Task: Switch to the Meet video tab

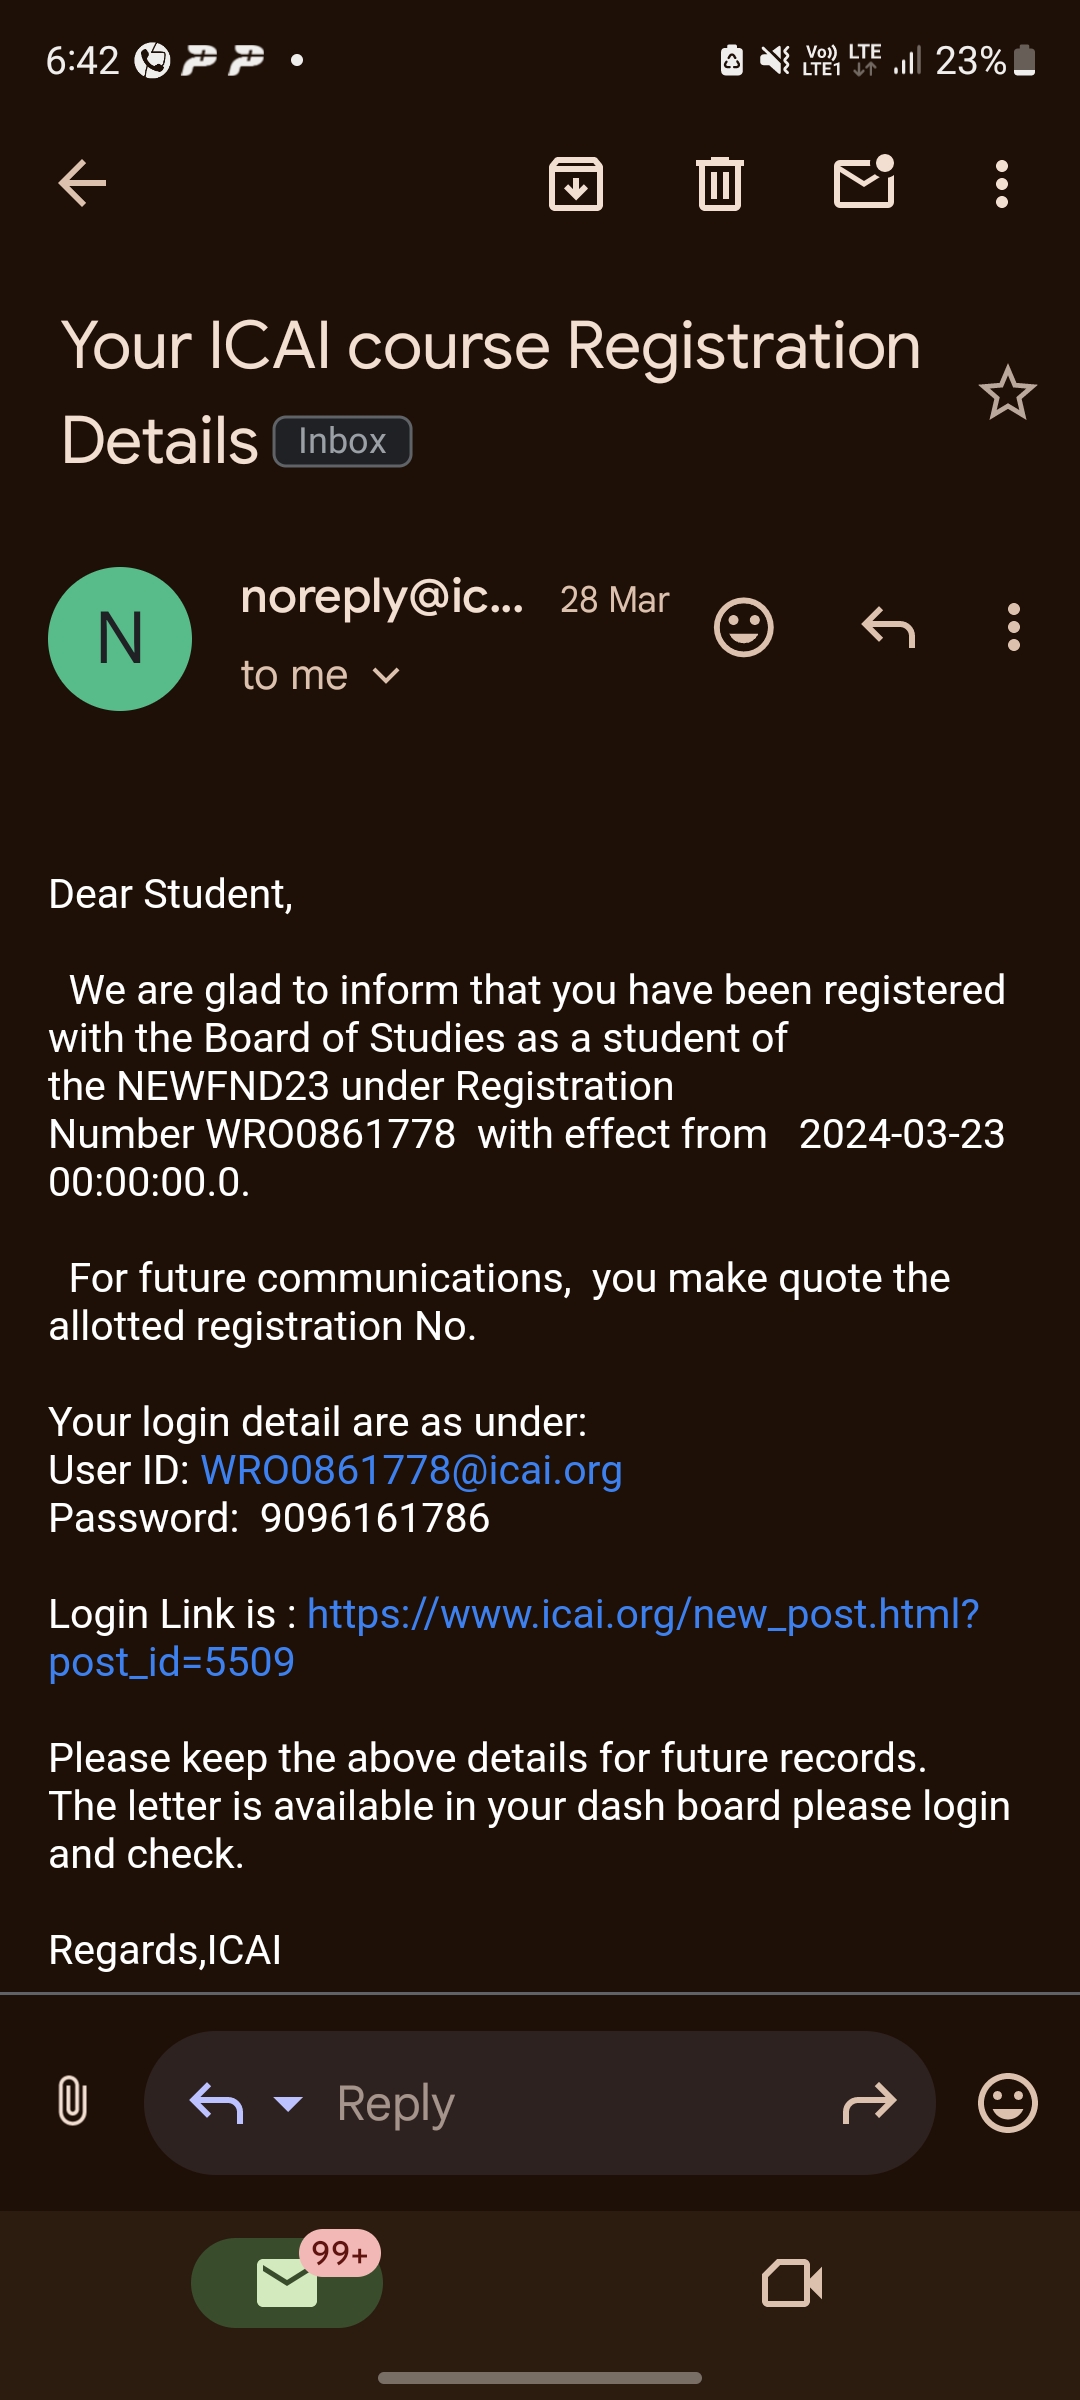Action: click(x=792, y=2284)
